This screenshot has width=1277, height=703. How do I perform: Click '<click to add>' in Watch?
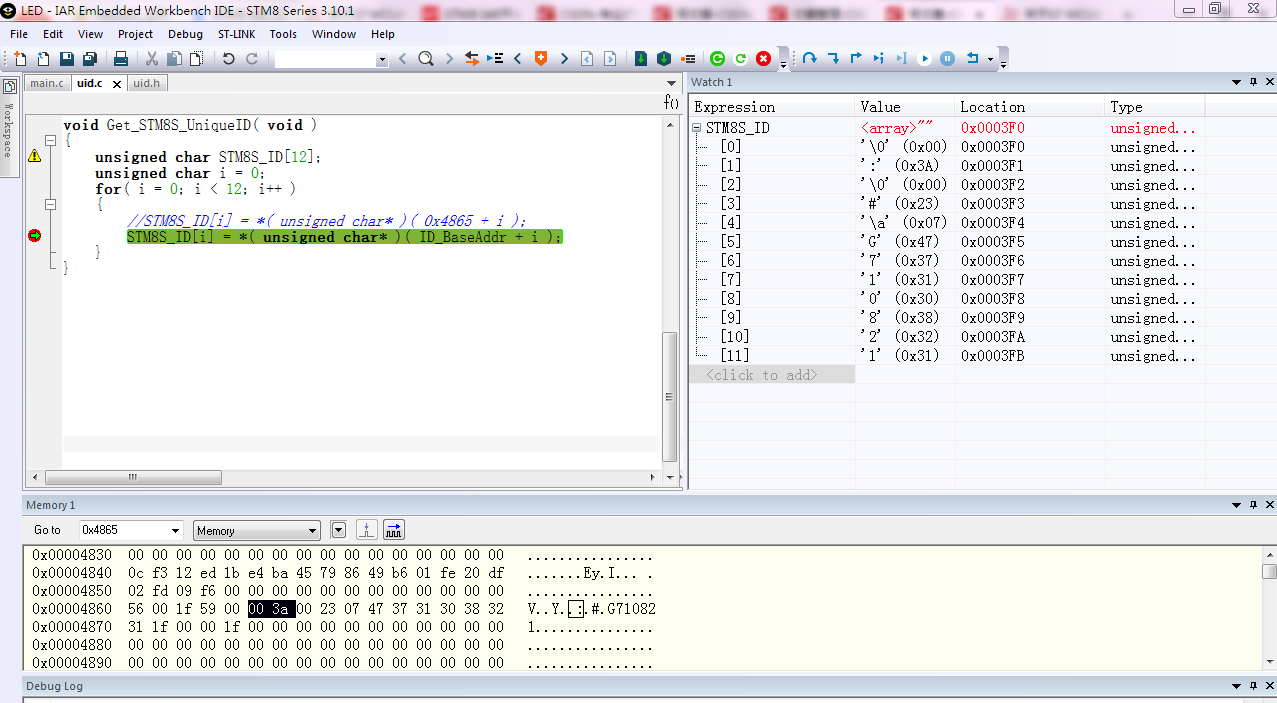pos(762,375)
